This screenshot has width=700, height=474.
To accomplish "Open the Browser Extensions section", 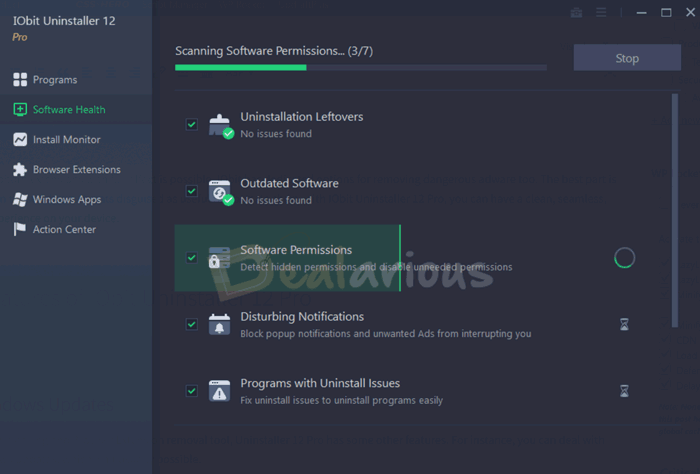I will coord(76,170).
